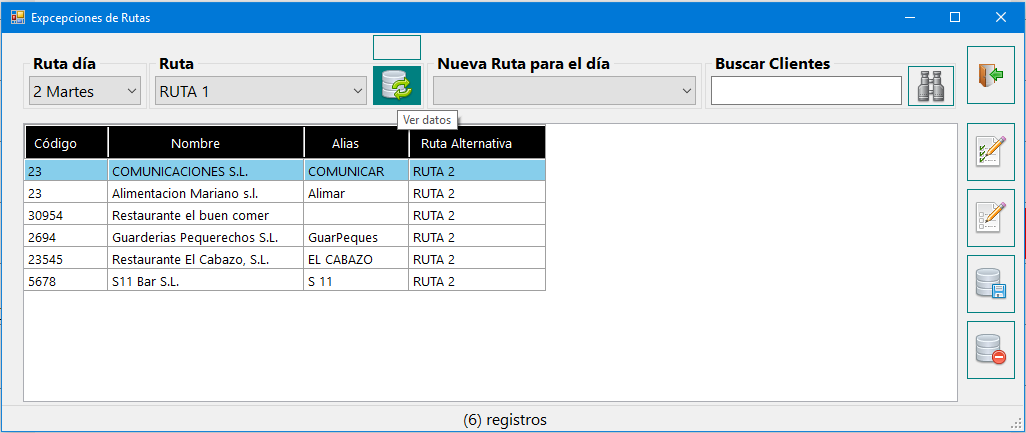Click the database save disk icon
Viewport: 1026px width, 433px height.
[991, 283]
